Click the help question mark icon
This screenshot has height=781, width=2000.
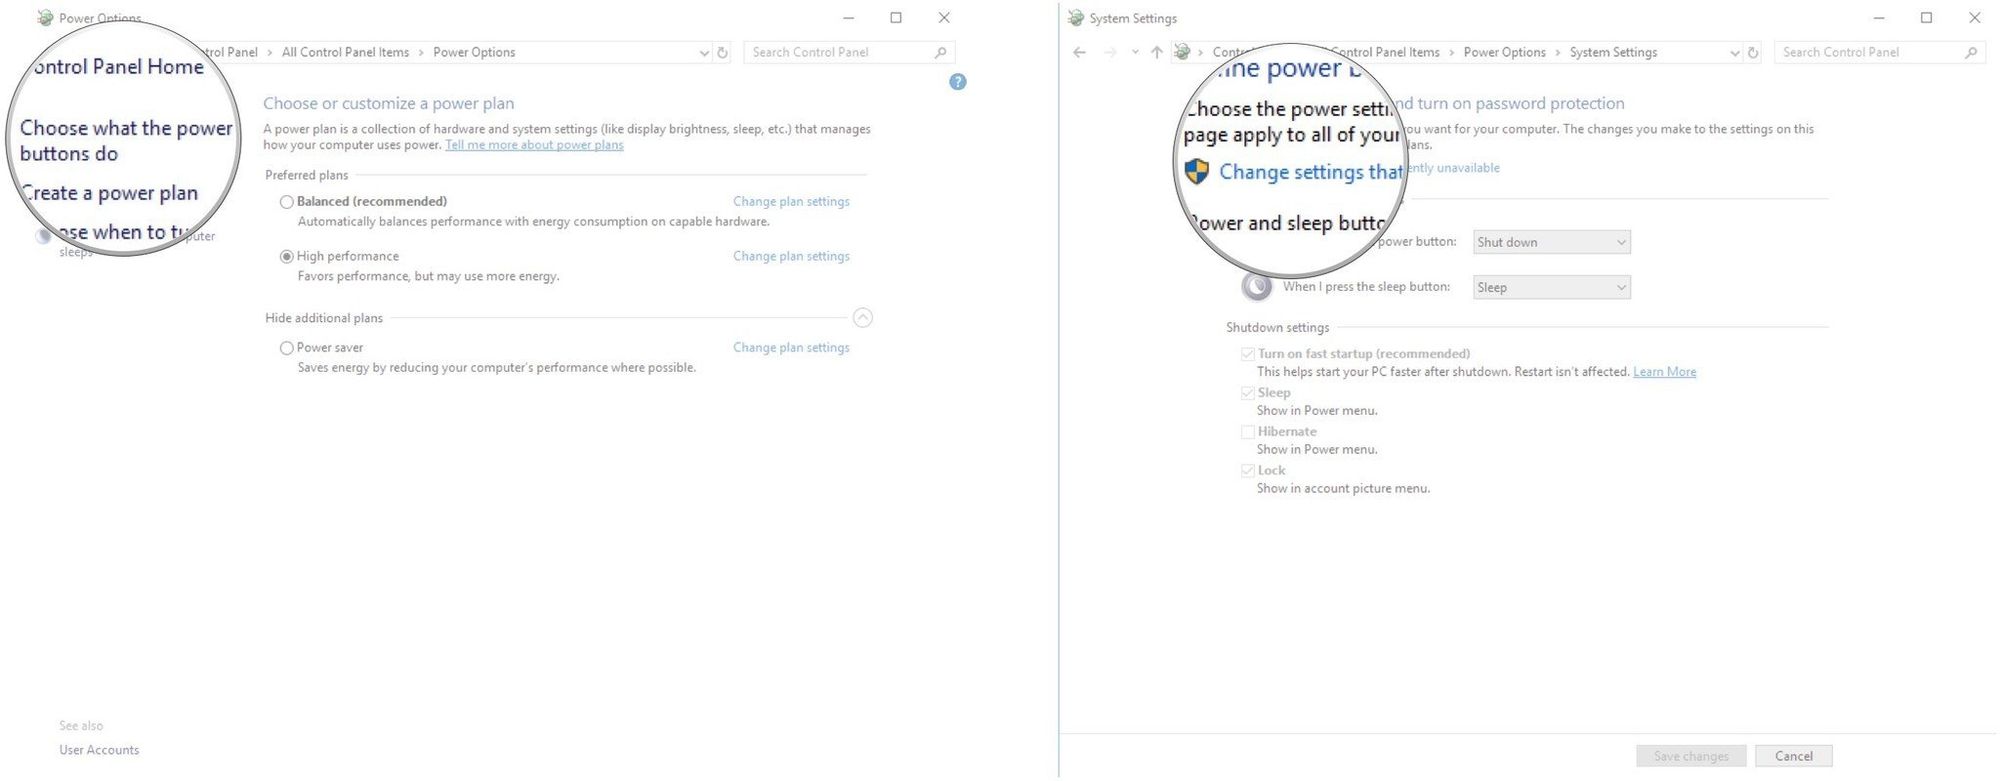957,82
